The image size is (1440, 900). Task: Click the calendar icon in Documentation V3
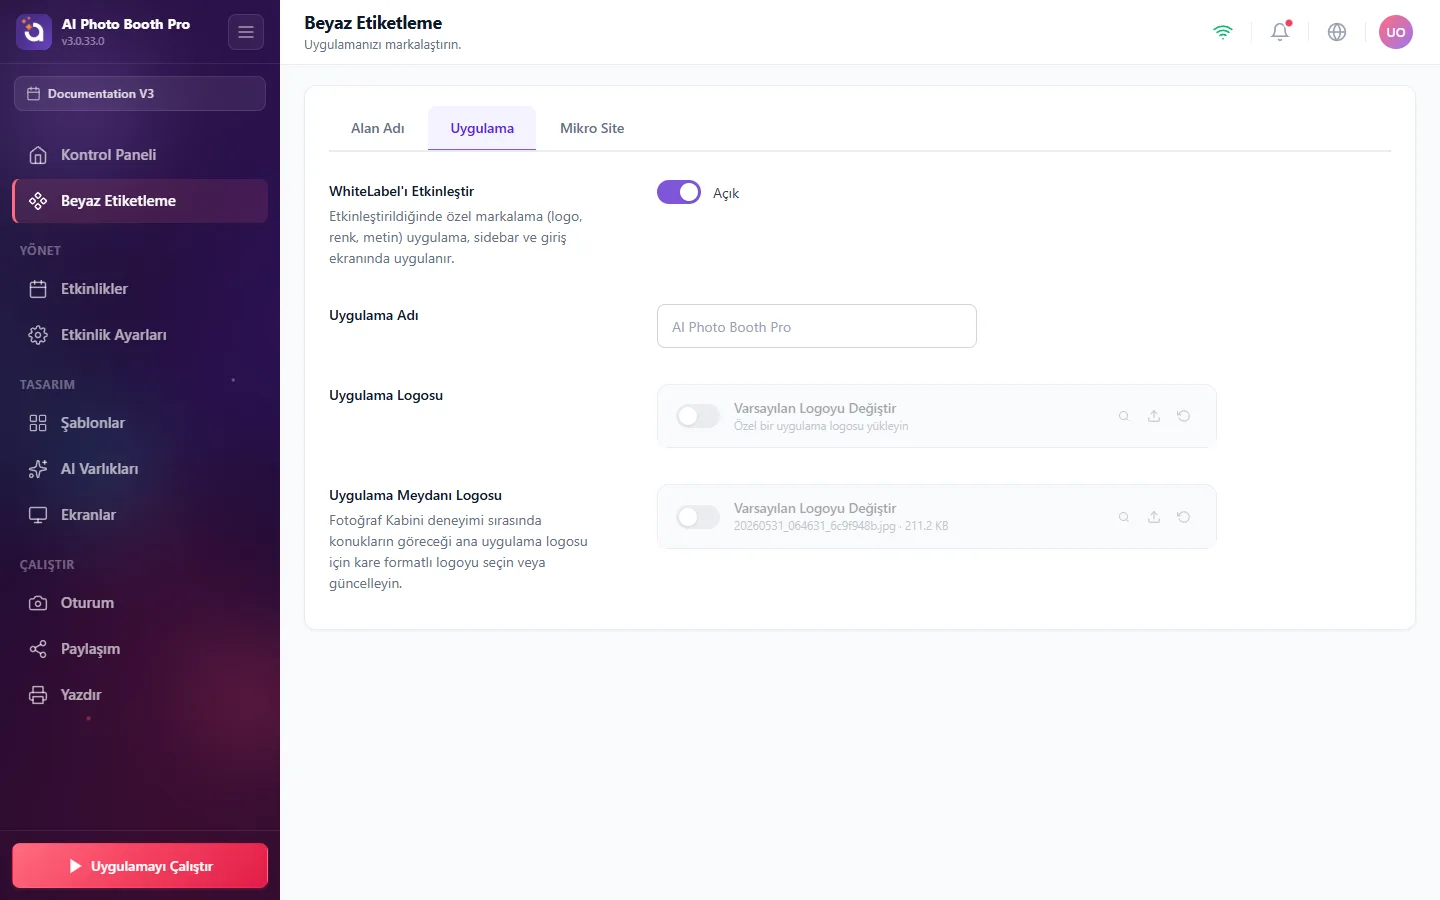[33, 94]
